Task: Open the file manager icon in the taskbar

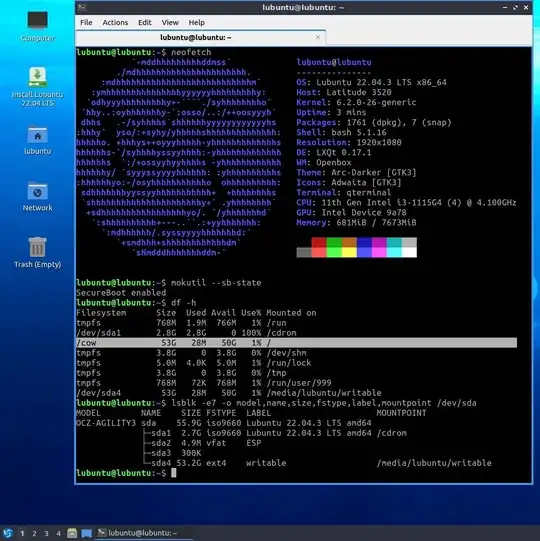Action: coord(72,533)
